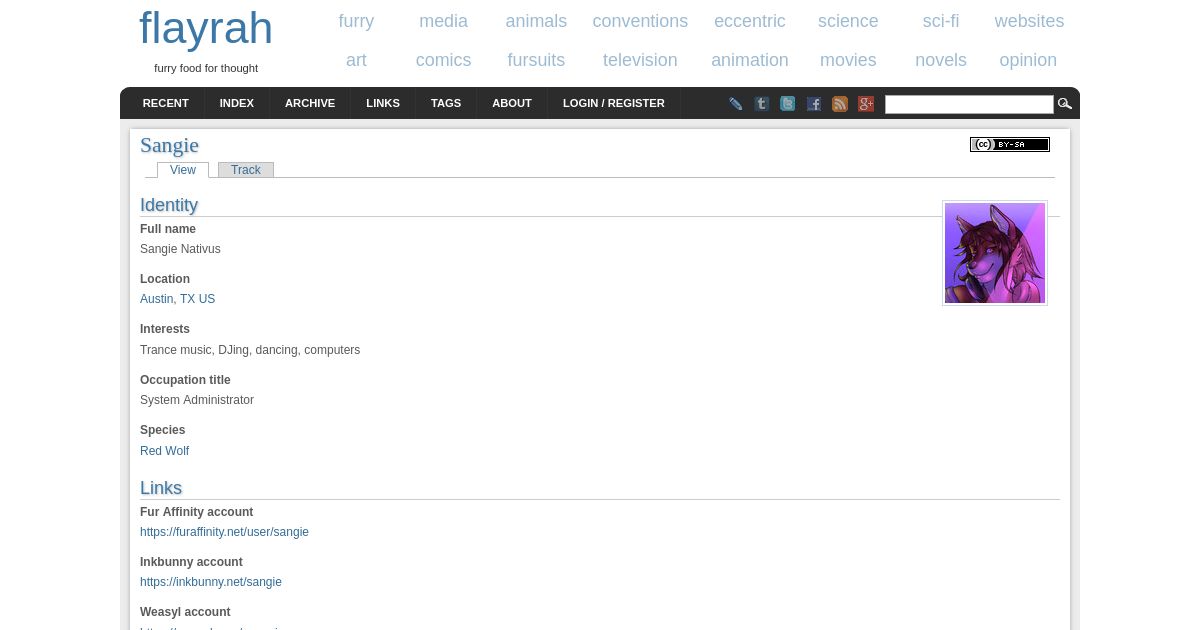Click the pencil (LiveJournal) icon in nav bar

point(736,104)
